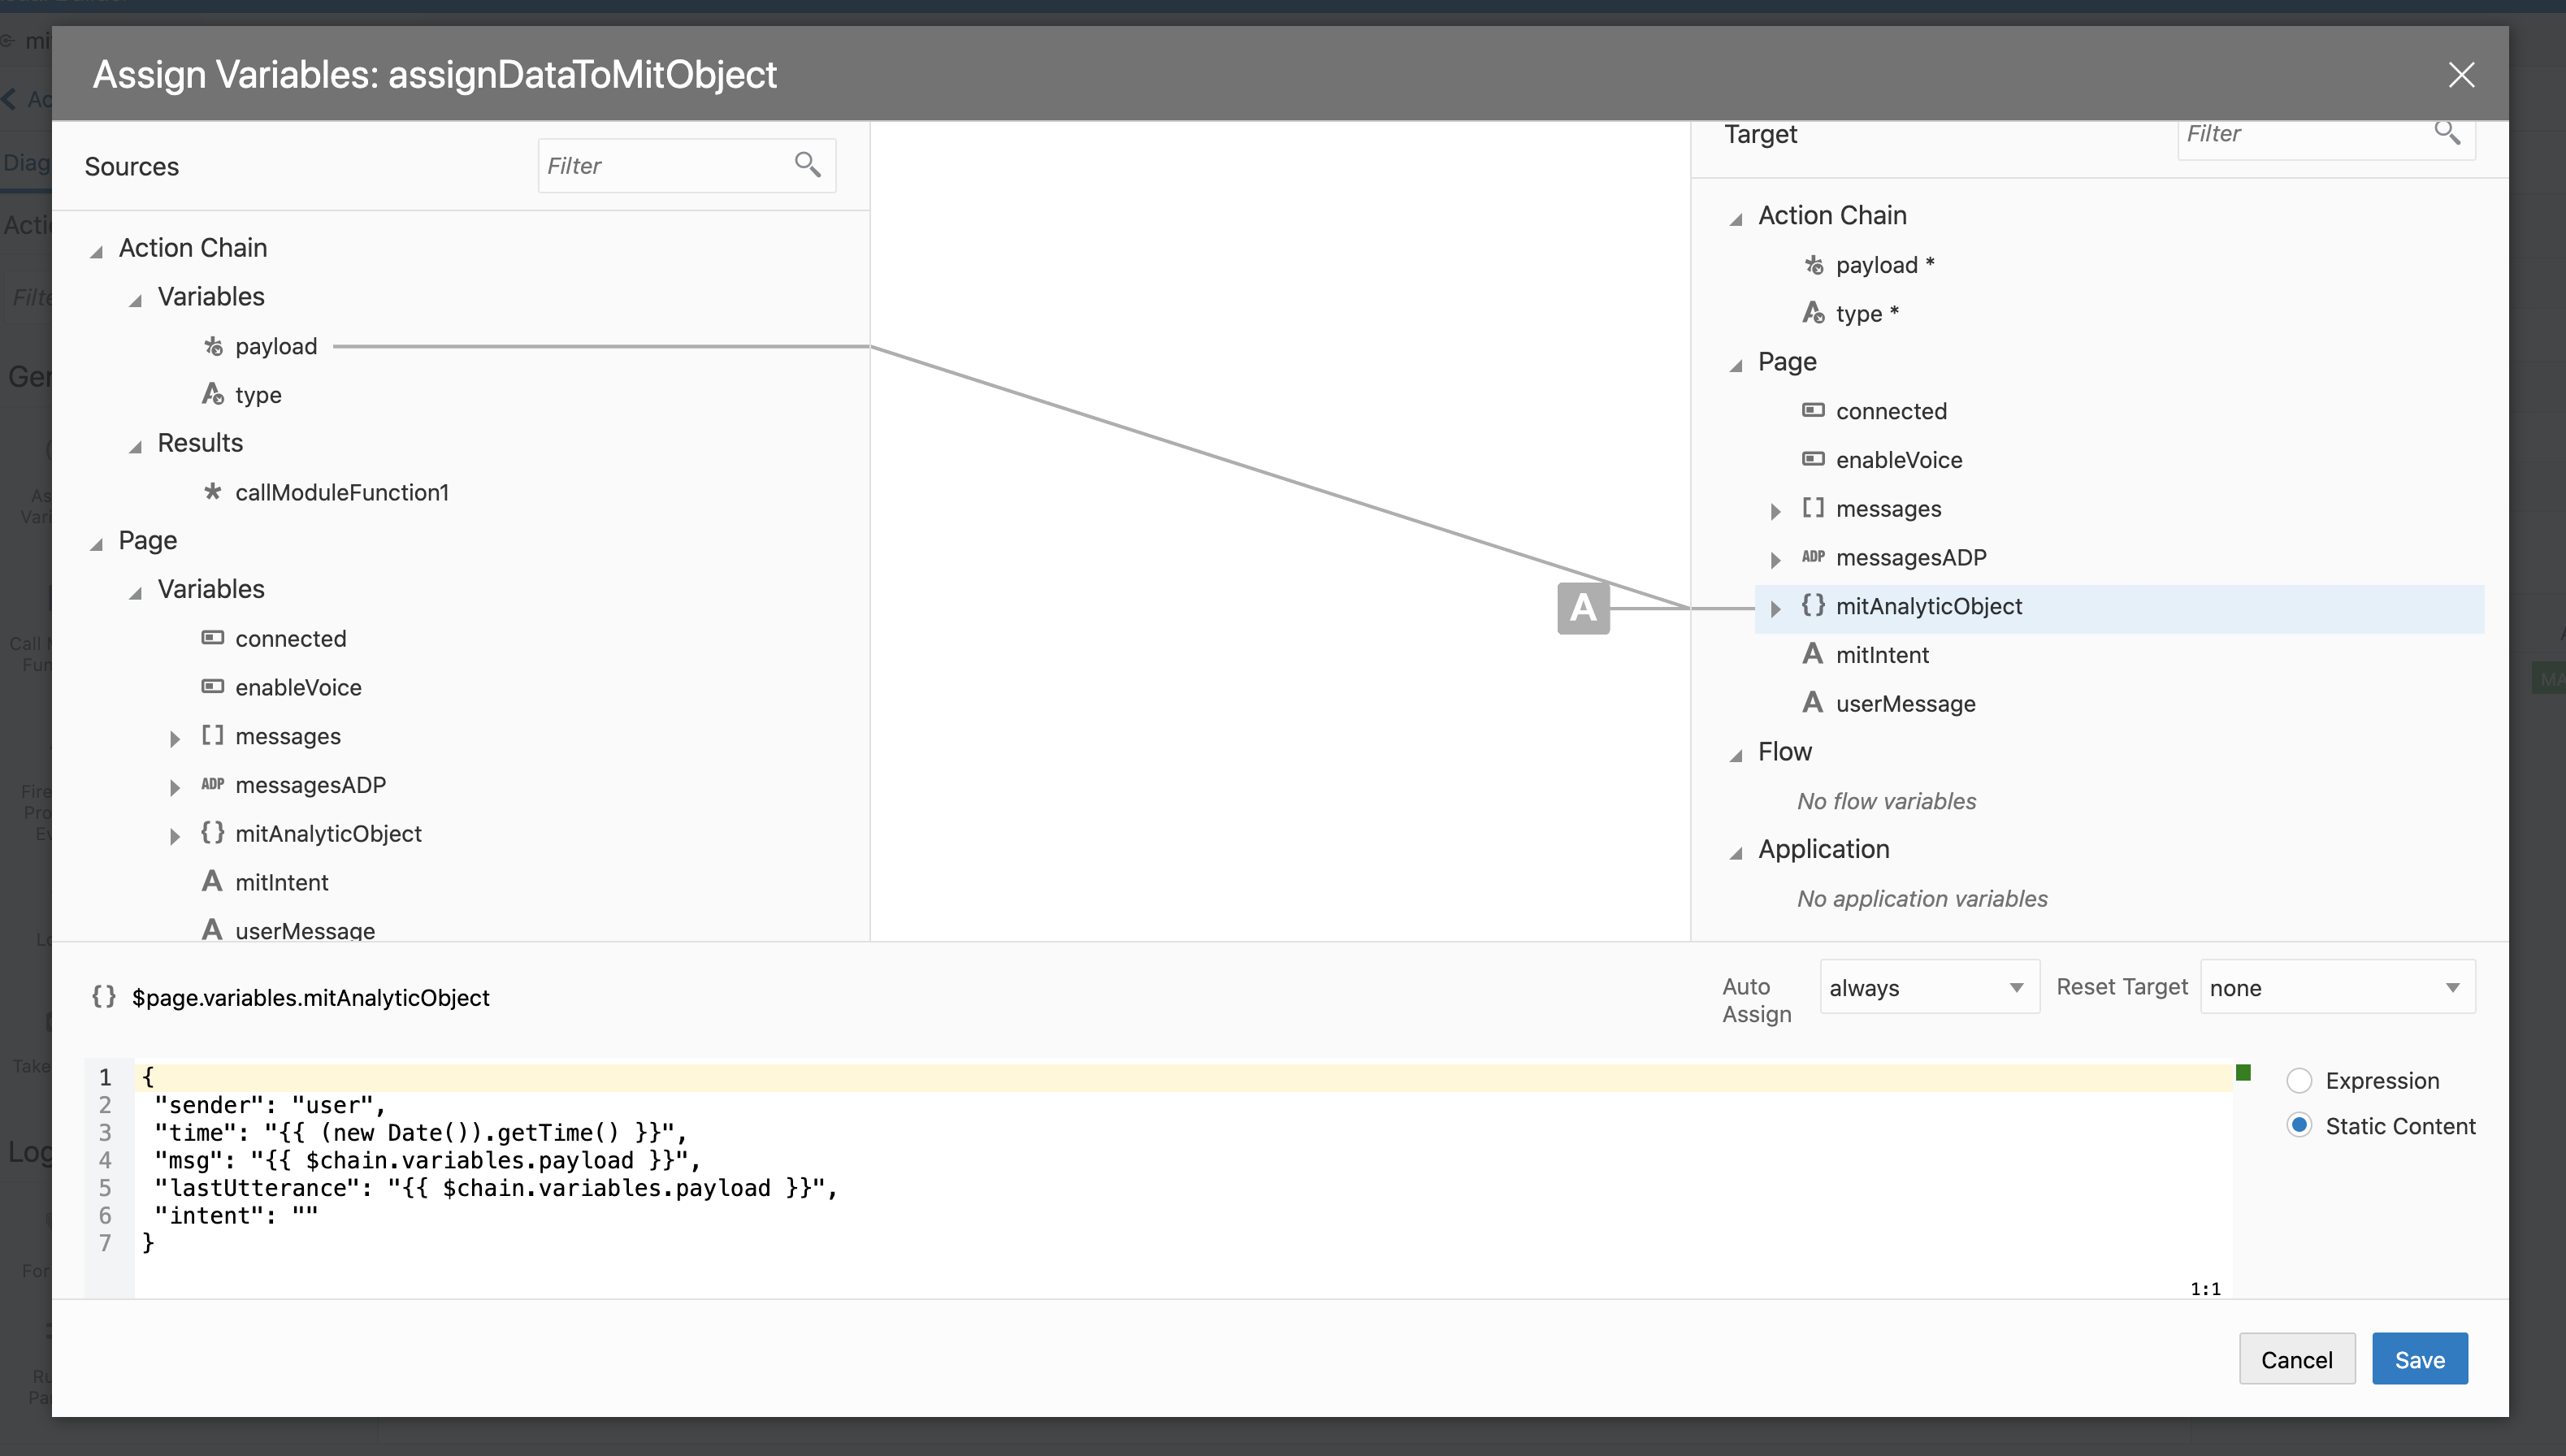Click the array icon next to Target messages

coord(1812,508)
